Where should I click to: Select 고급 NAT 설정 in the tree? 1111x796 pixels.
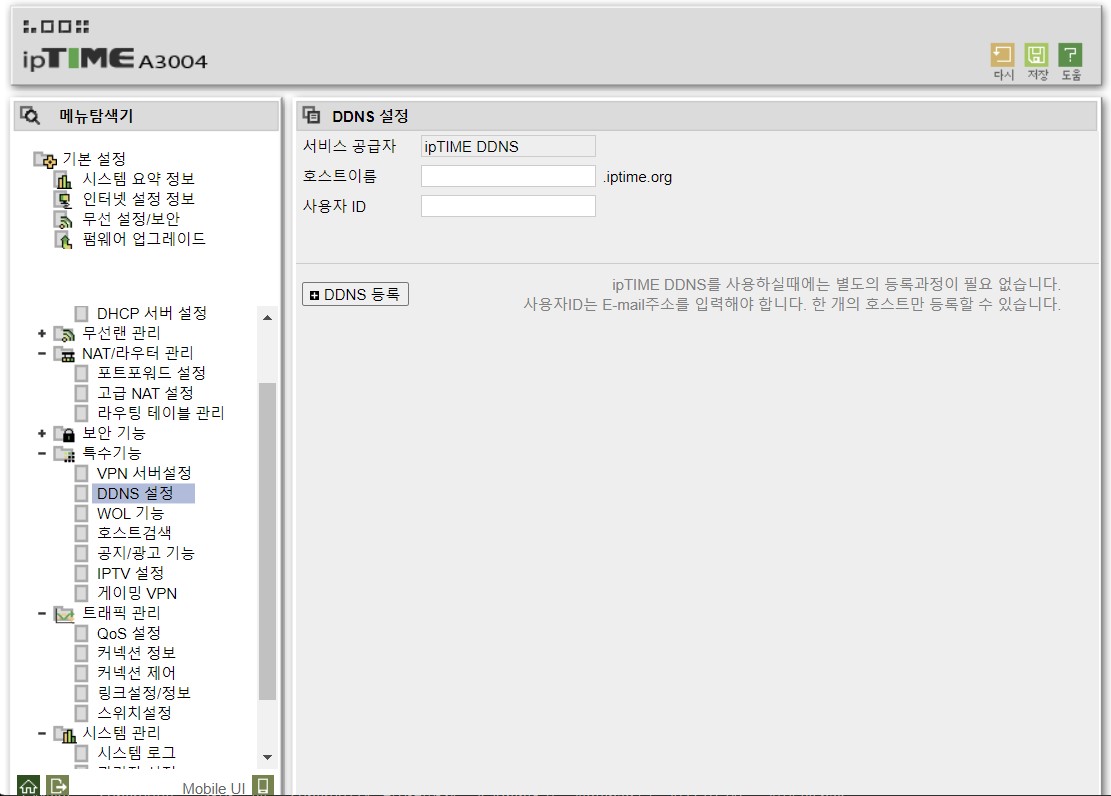coord(145,393)
